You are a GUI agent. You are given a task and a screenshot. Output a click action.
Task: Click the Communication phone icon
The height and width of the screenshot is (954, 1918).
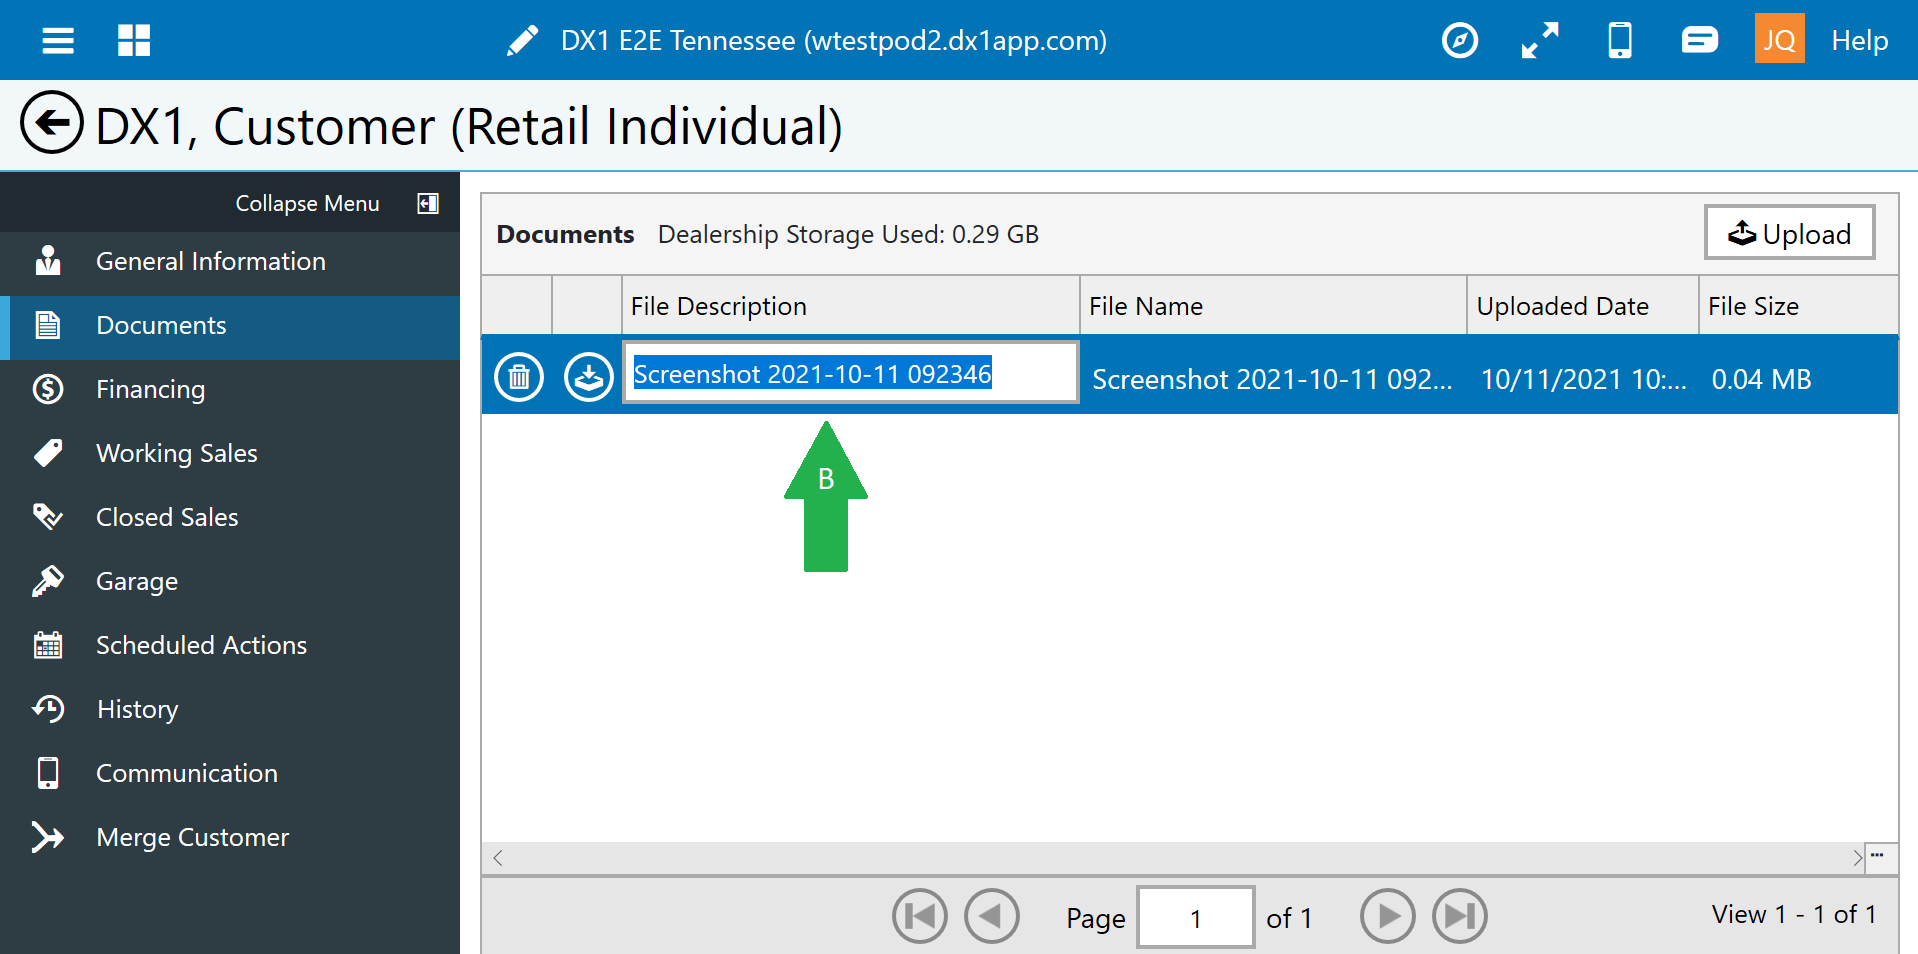[48, 773]
